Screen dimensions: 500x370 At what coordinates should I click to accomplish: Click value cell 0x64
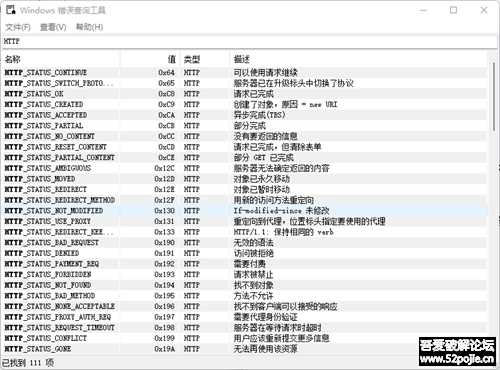coord(166,72)
